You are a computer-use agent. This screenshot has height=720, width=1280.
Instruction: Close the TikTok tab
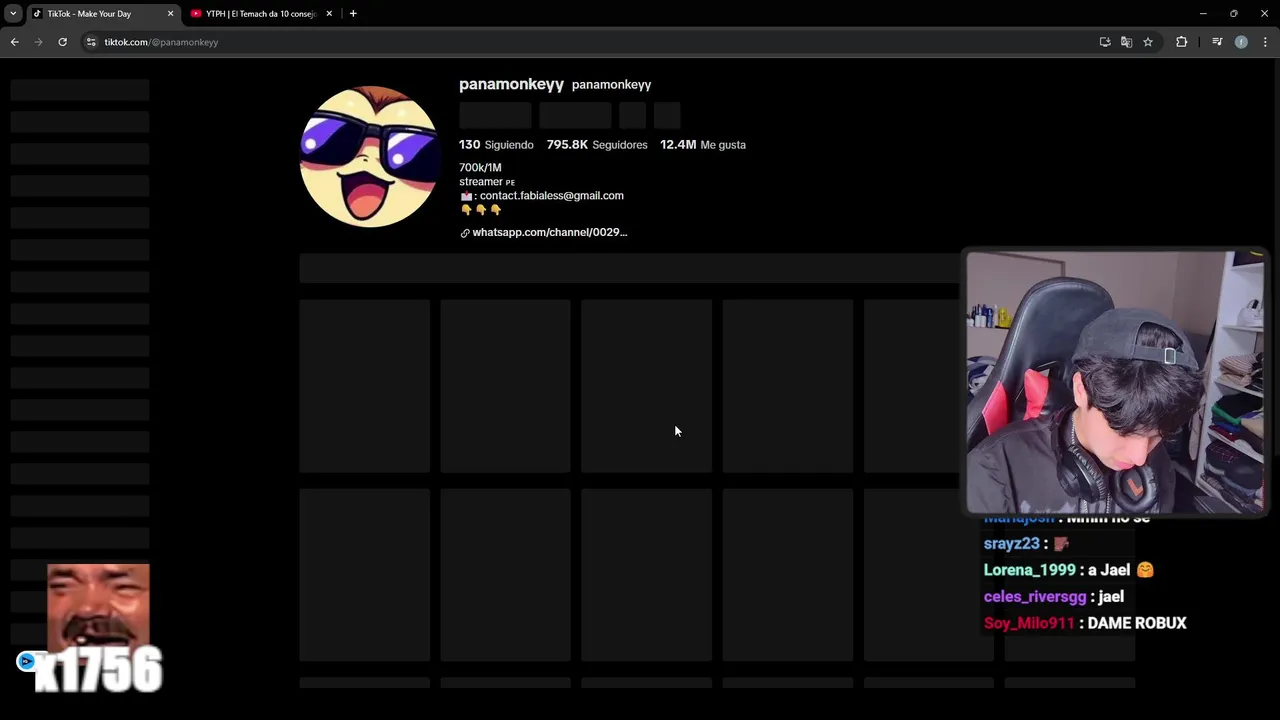(x=170, y=14)
